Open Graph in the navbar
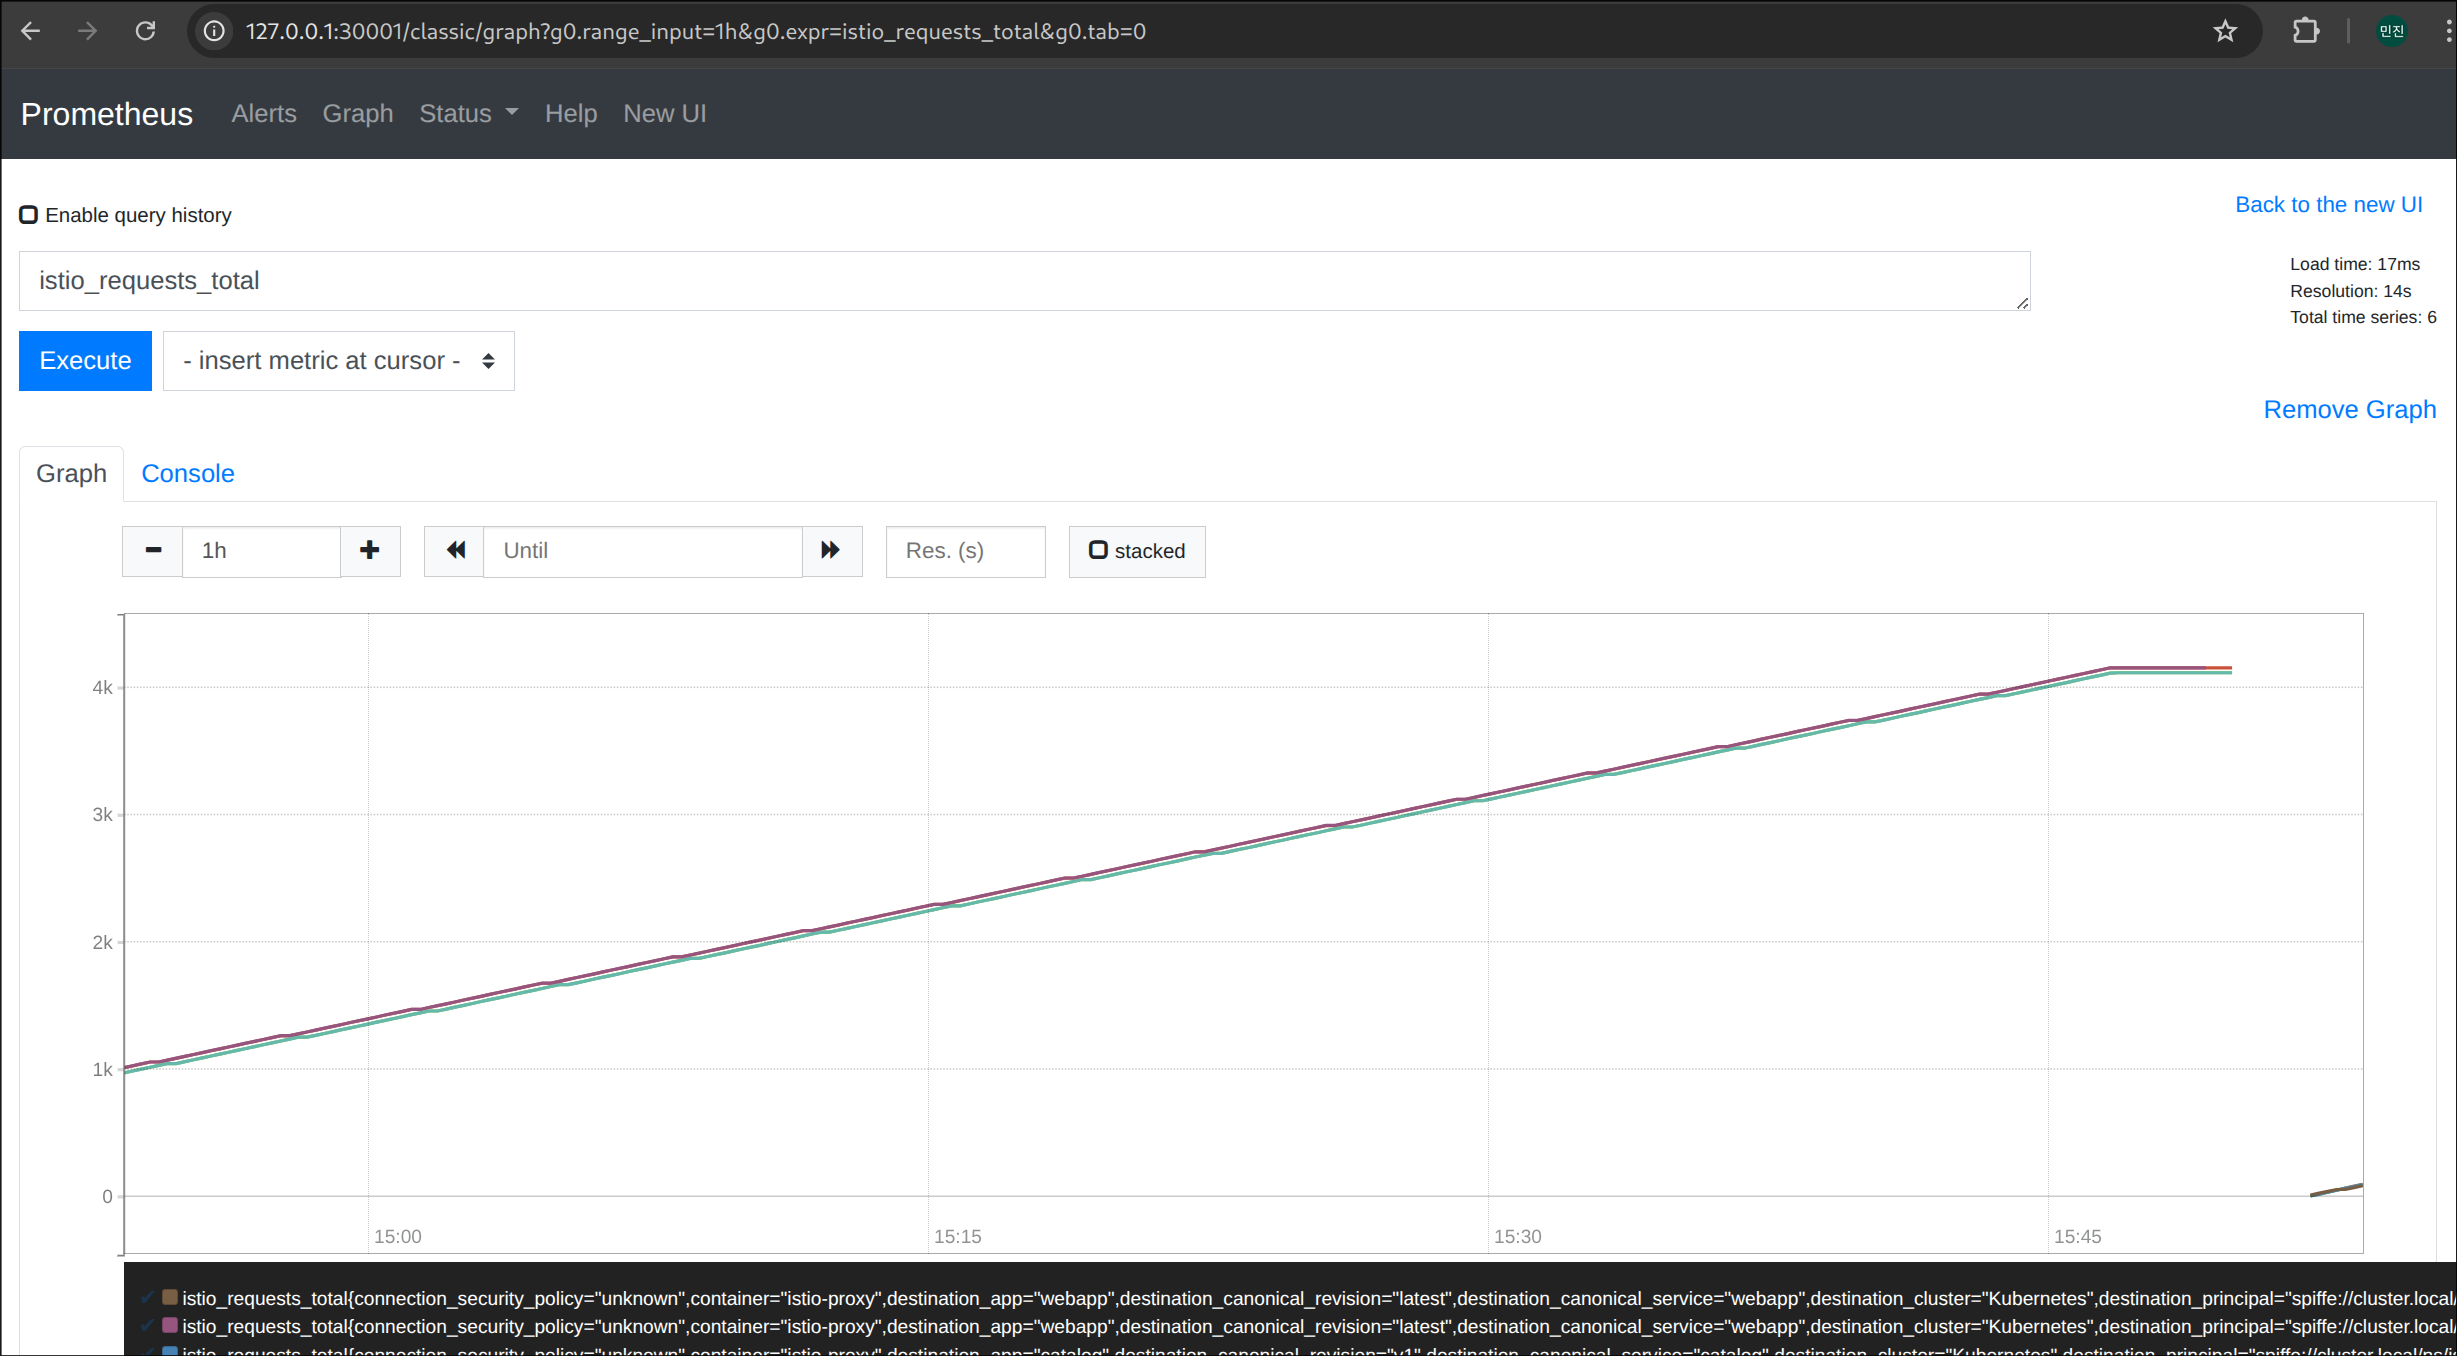 point(358,113)
